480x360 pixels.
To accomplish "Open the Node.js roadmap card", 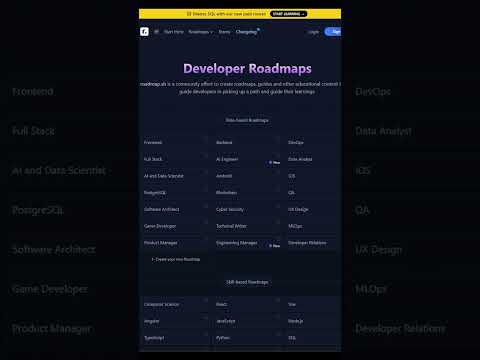I will [x=313, y=321].
